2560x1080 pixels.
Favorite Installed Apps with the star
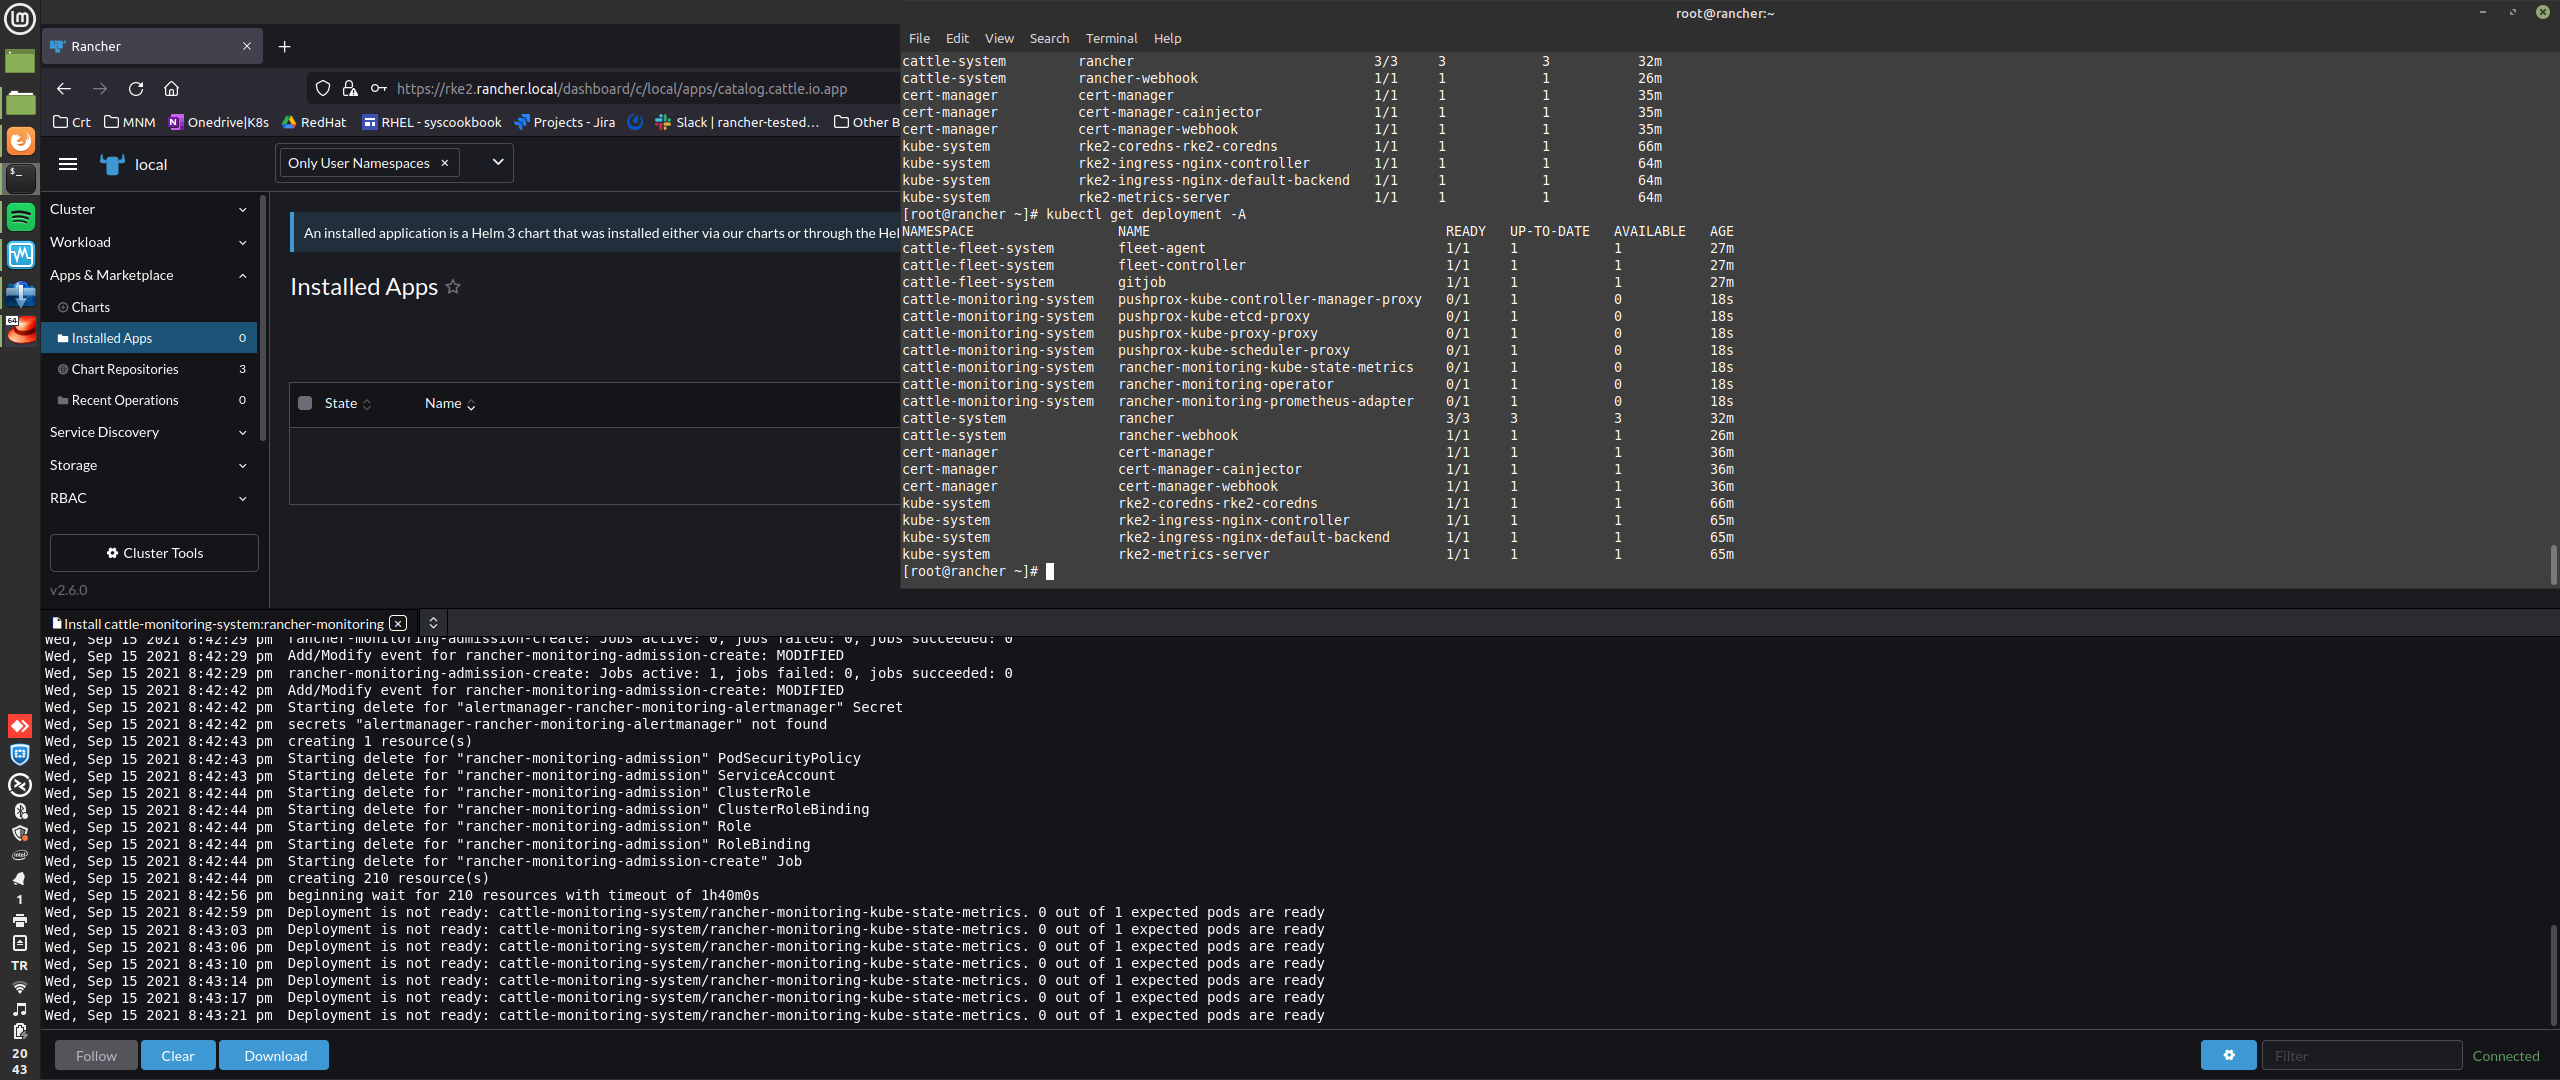pyautogui.click(x=453, y=287)
